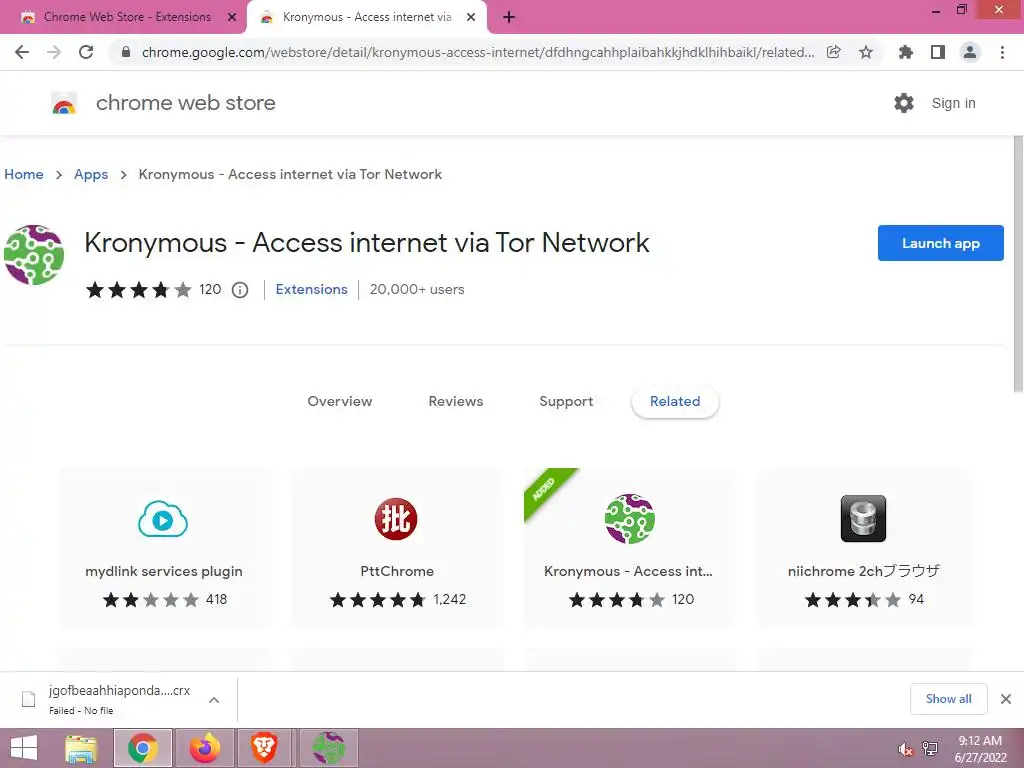Select the Related tab
Viewport: 1024px width, 768px height.
click(x=675, y=402)
